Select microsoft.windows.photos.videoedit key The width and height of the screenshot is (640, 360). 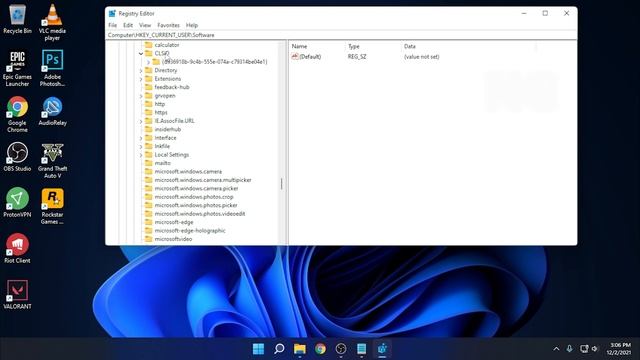pos(200,214)
